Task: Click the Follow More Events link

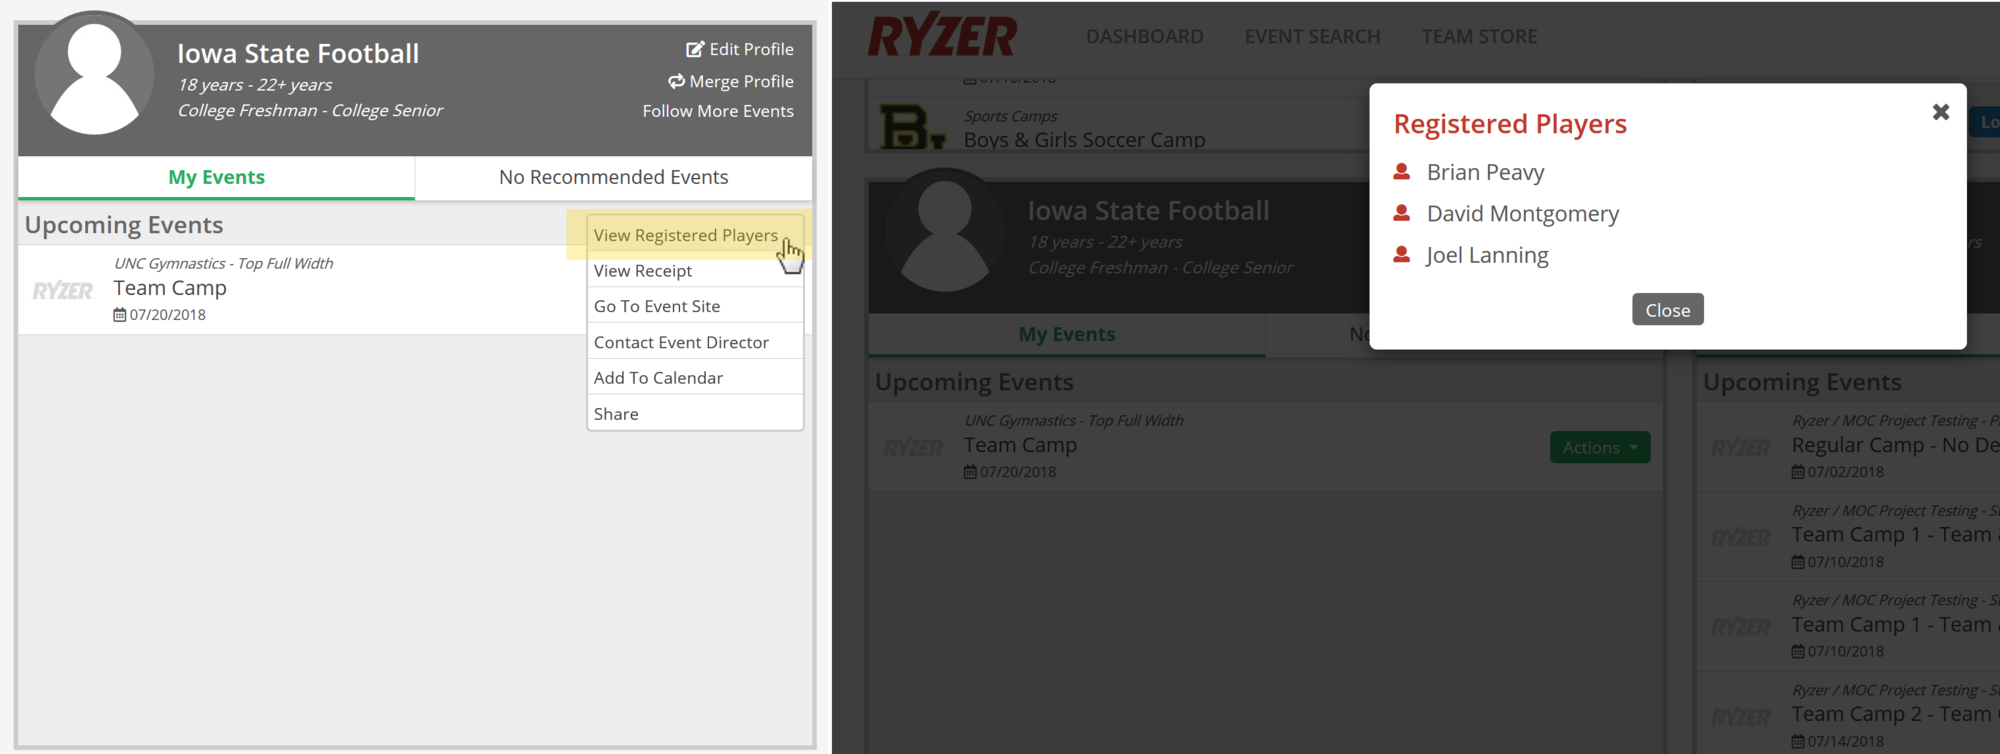Action: 717,111
